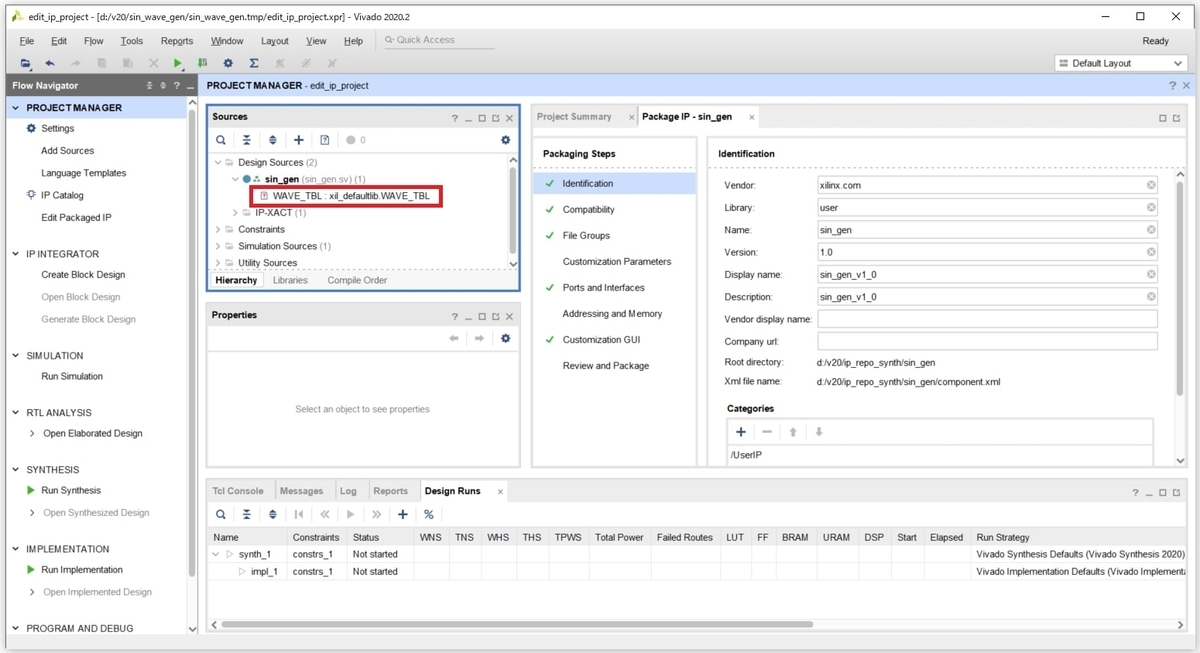This screenshot has width=1200, height=653.
Task: Collapse the RTL ANALYSIS section
Action: tap(16, 412)
